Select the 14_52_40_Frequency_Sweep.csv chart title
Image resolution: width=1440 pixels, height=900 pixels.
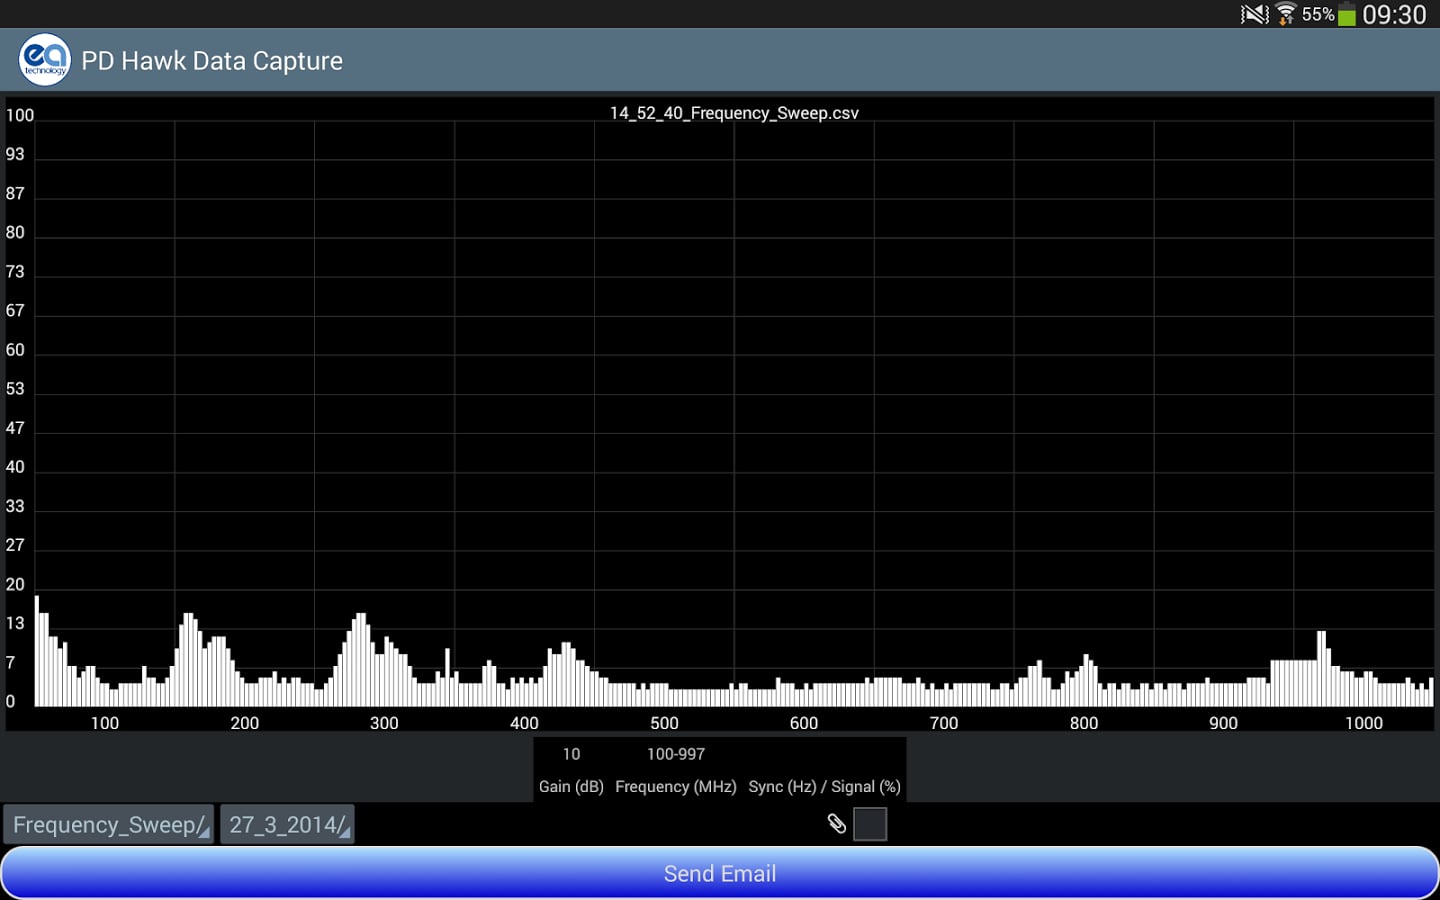[x=734, y=113]
